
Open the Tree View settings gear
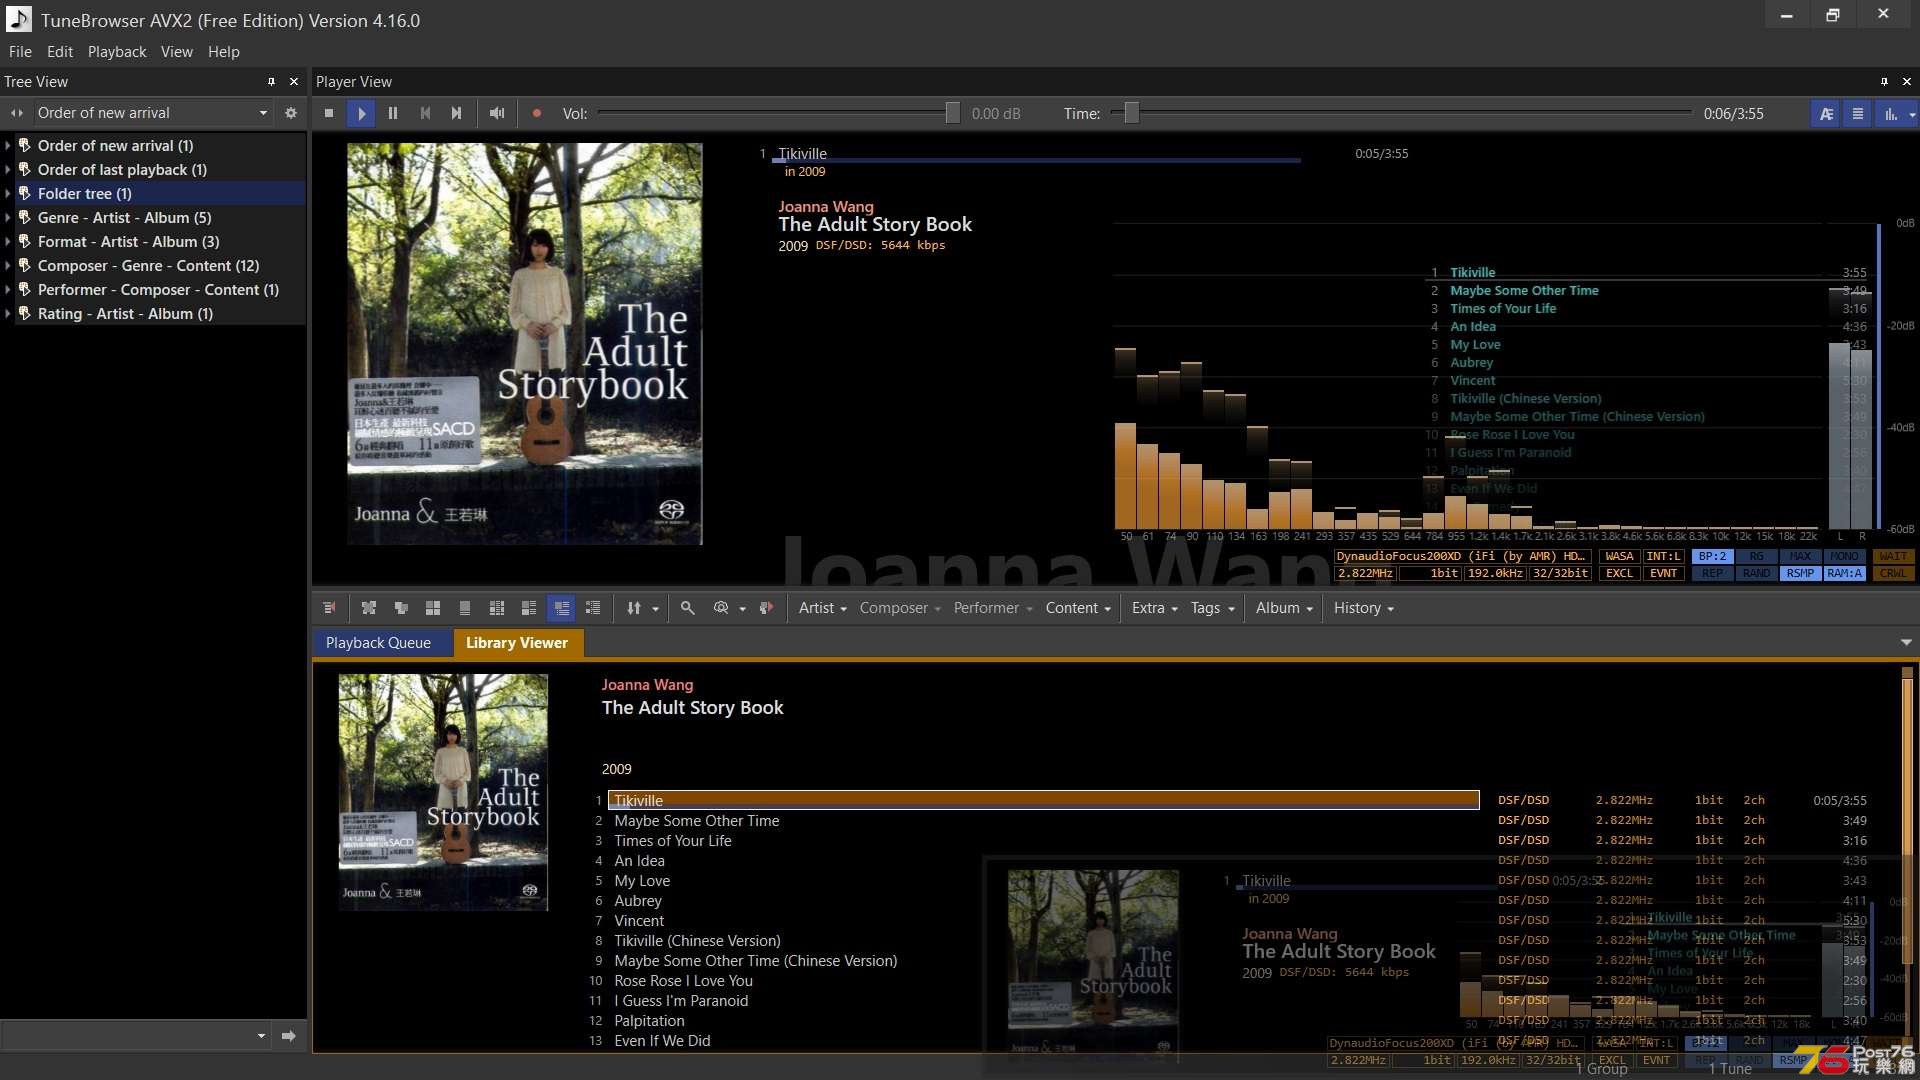291,113
